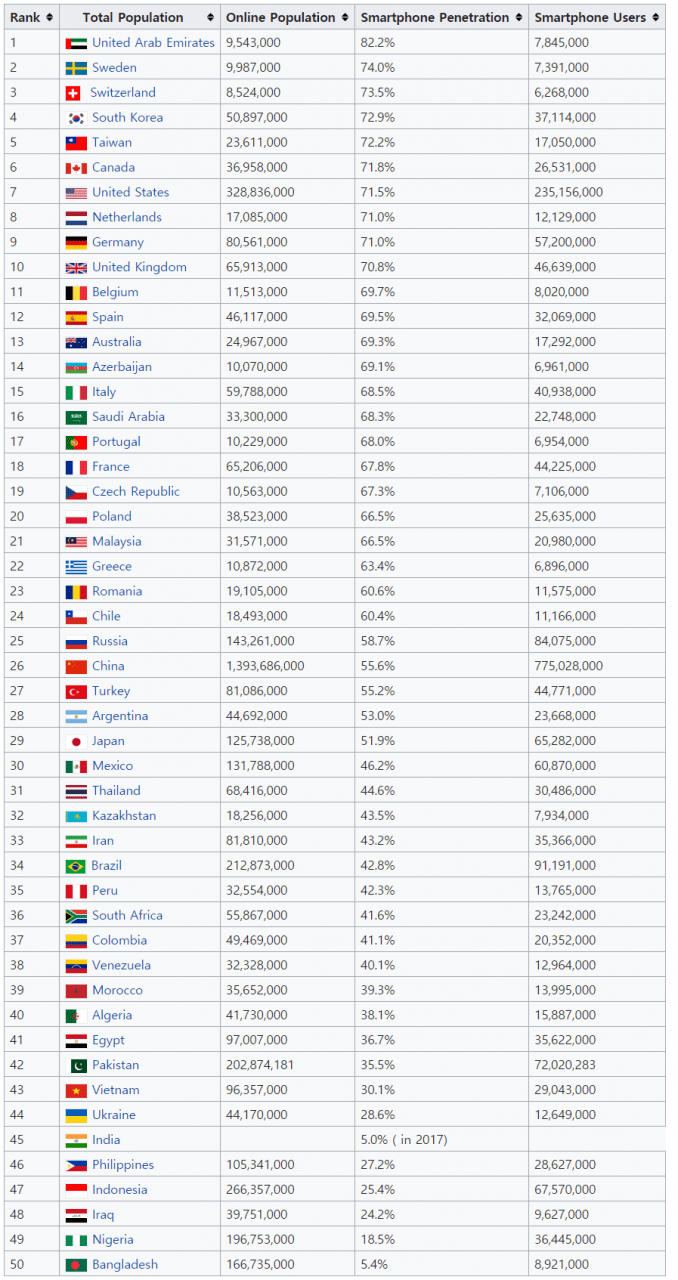This screenshot has width=678, height=1280.
Task: Sort by Smartphone Users column arrows
Action: click(x=655, y=18)
